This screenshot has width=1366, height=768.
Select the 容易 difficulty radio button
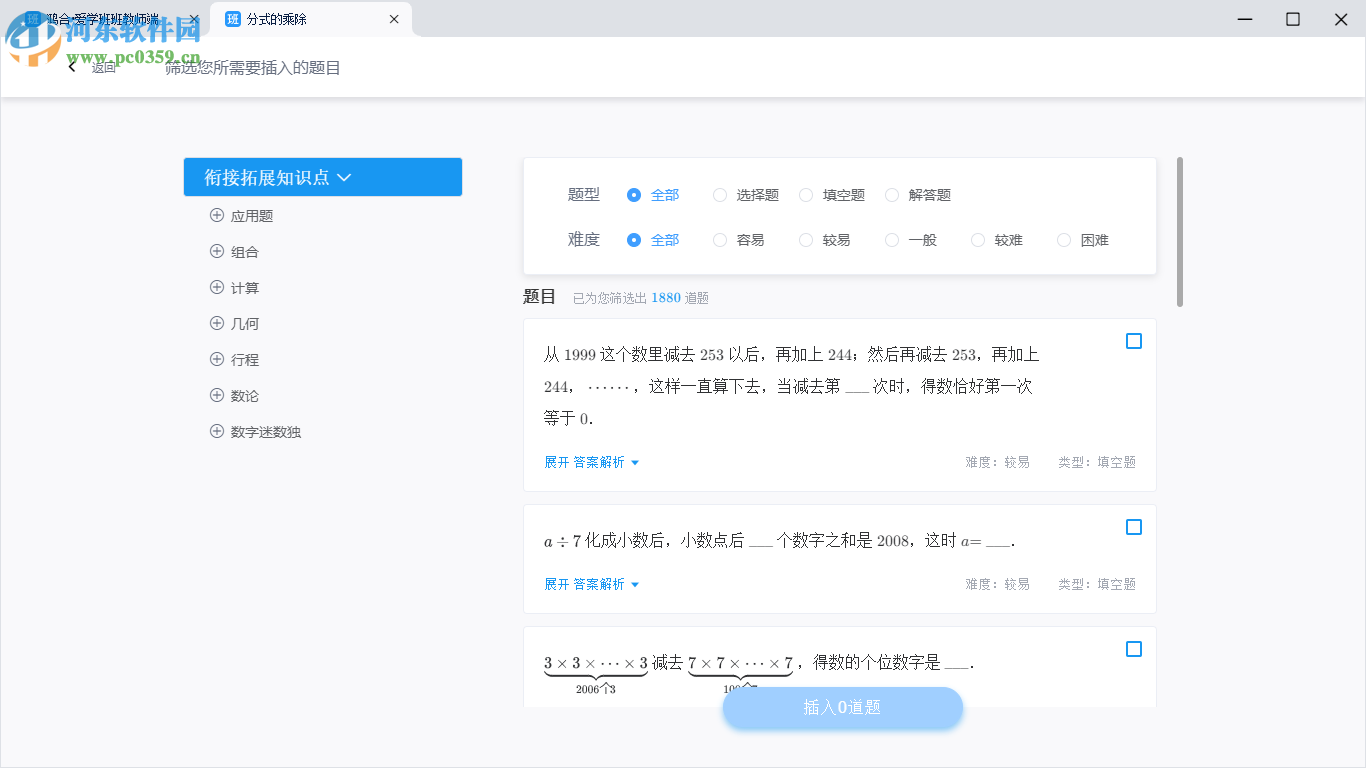click(720, 240)
